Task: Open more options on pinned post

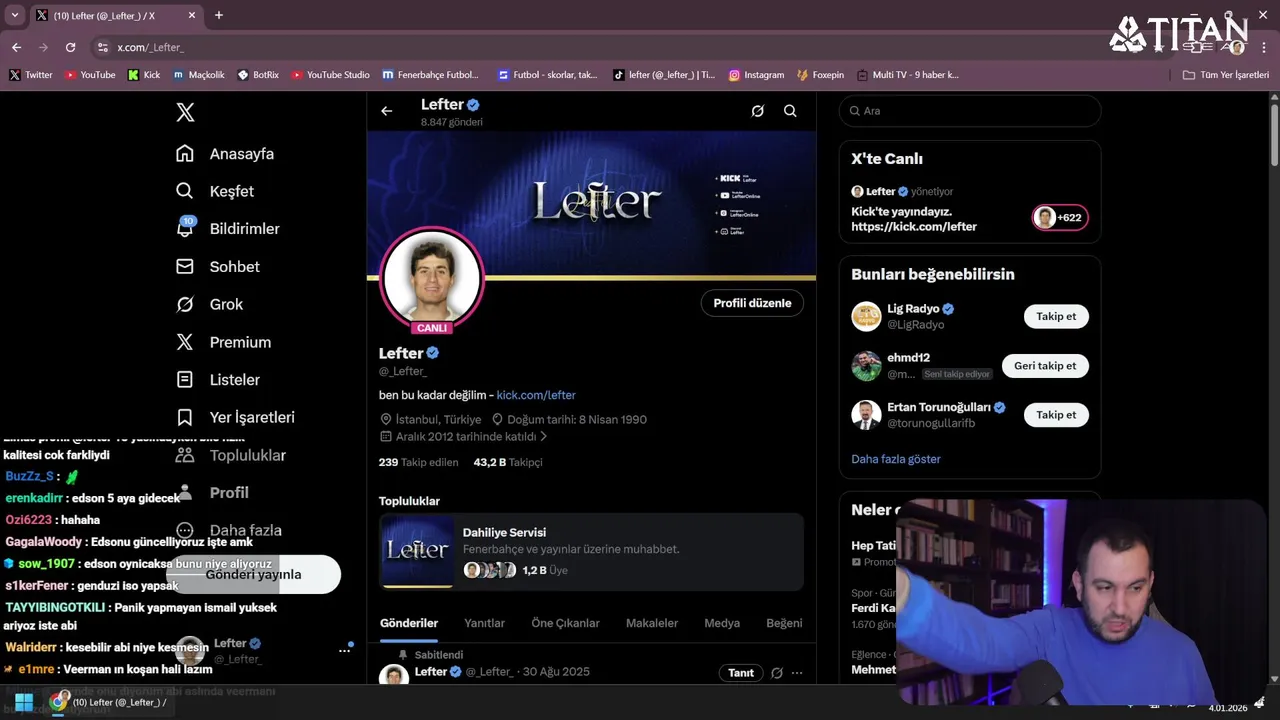Action: (797, 673)
